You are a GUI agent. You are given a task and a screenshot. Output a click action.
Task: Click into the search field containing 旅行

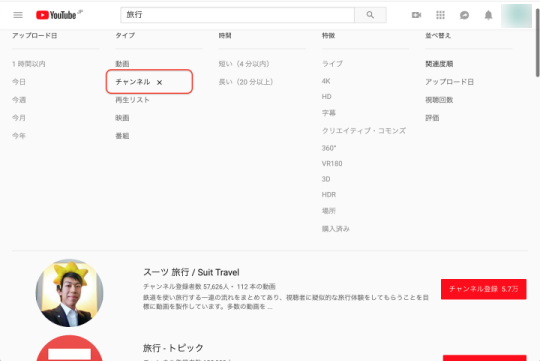coord(237,15)
